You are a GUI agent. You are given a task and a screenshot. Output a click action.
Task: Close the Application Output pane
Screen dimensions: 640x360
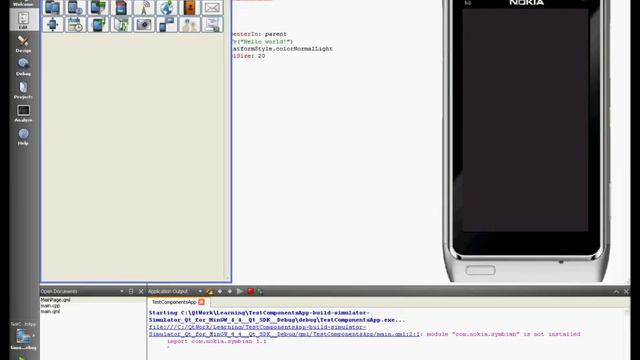[627, 291]
